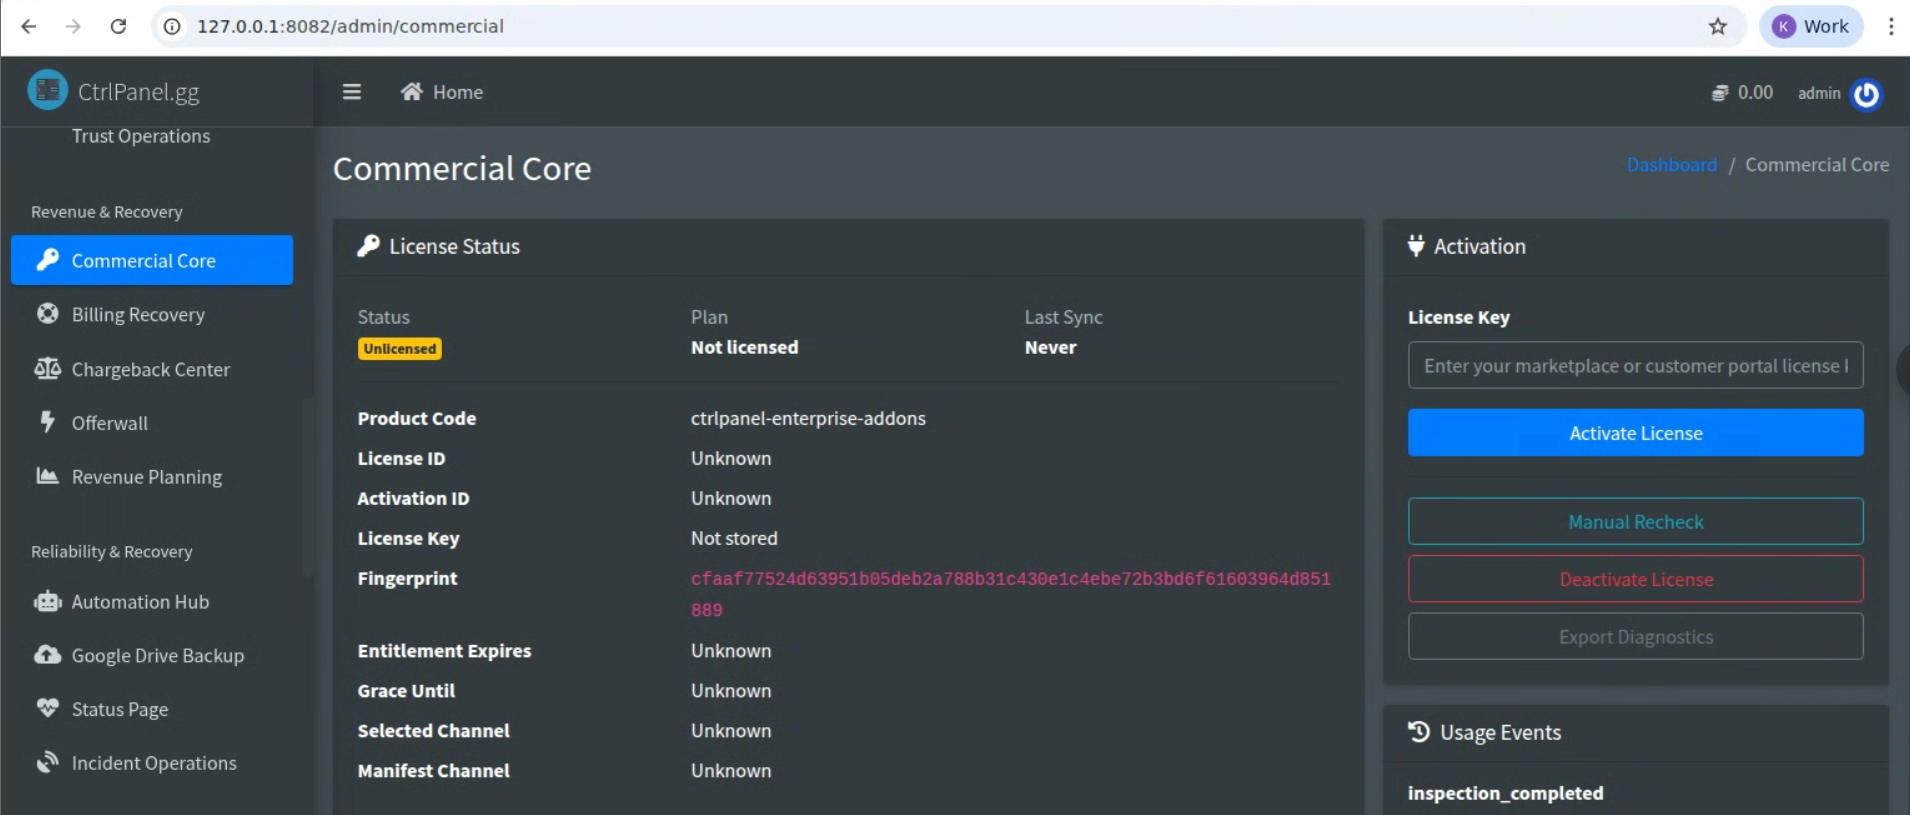Image resolution: width=1910 pixels, height=815 pixels.
Task: Click the Unlicensed status badge
Action: click(x=400, y=348)
